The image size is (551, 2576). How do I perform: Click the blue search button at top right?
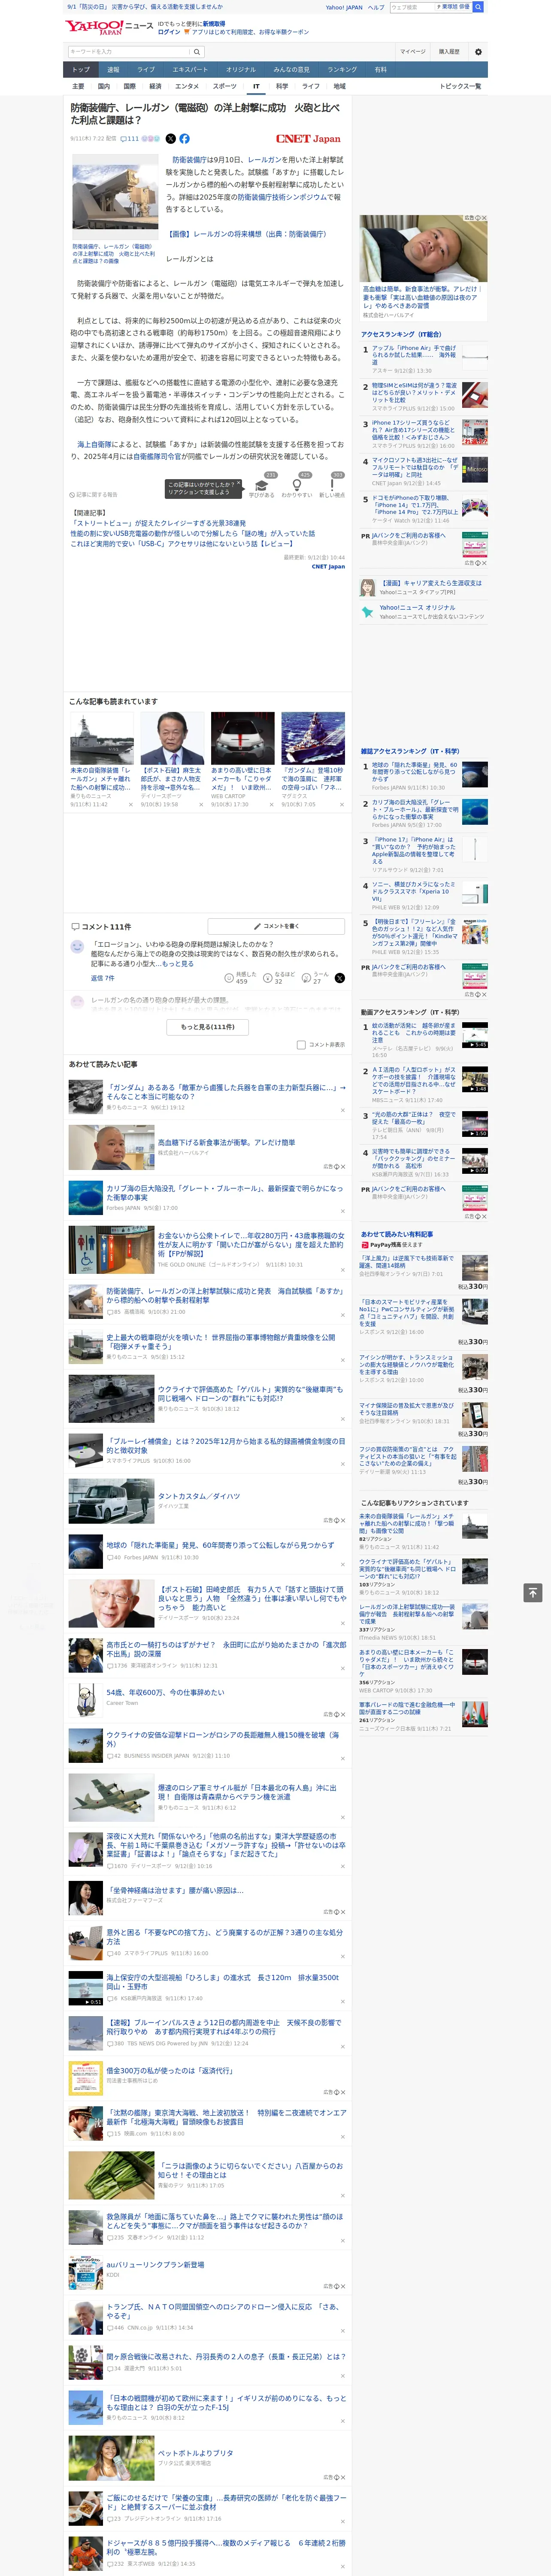click(478, 7)
